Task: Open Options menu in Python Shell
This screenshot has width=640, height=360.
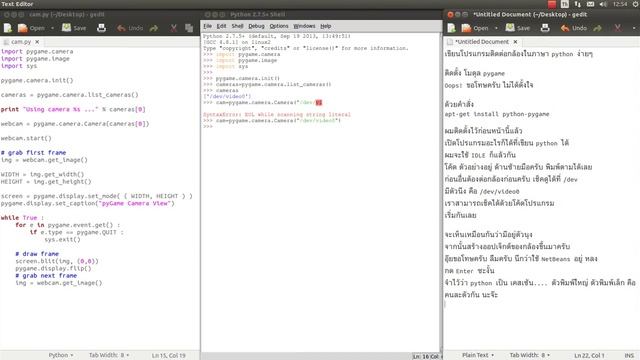Action: pos(279,26)
